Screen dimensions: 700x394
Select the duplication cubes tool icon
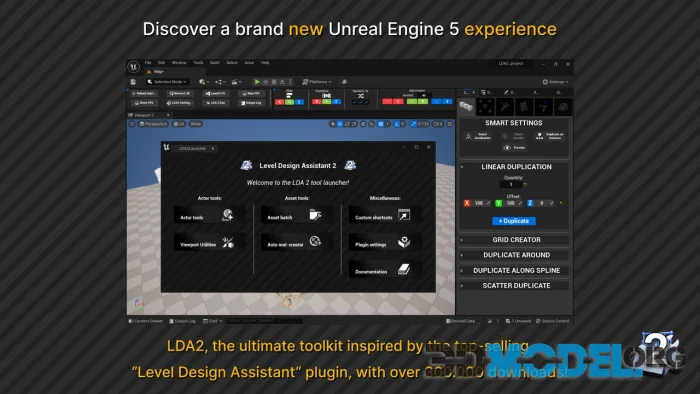click(467, 107)
